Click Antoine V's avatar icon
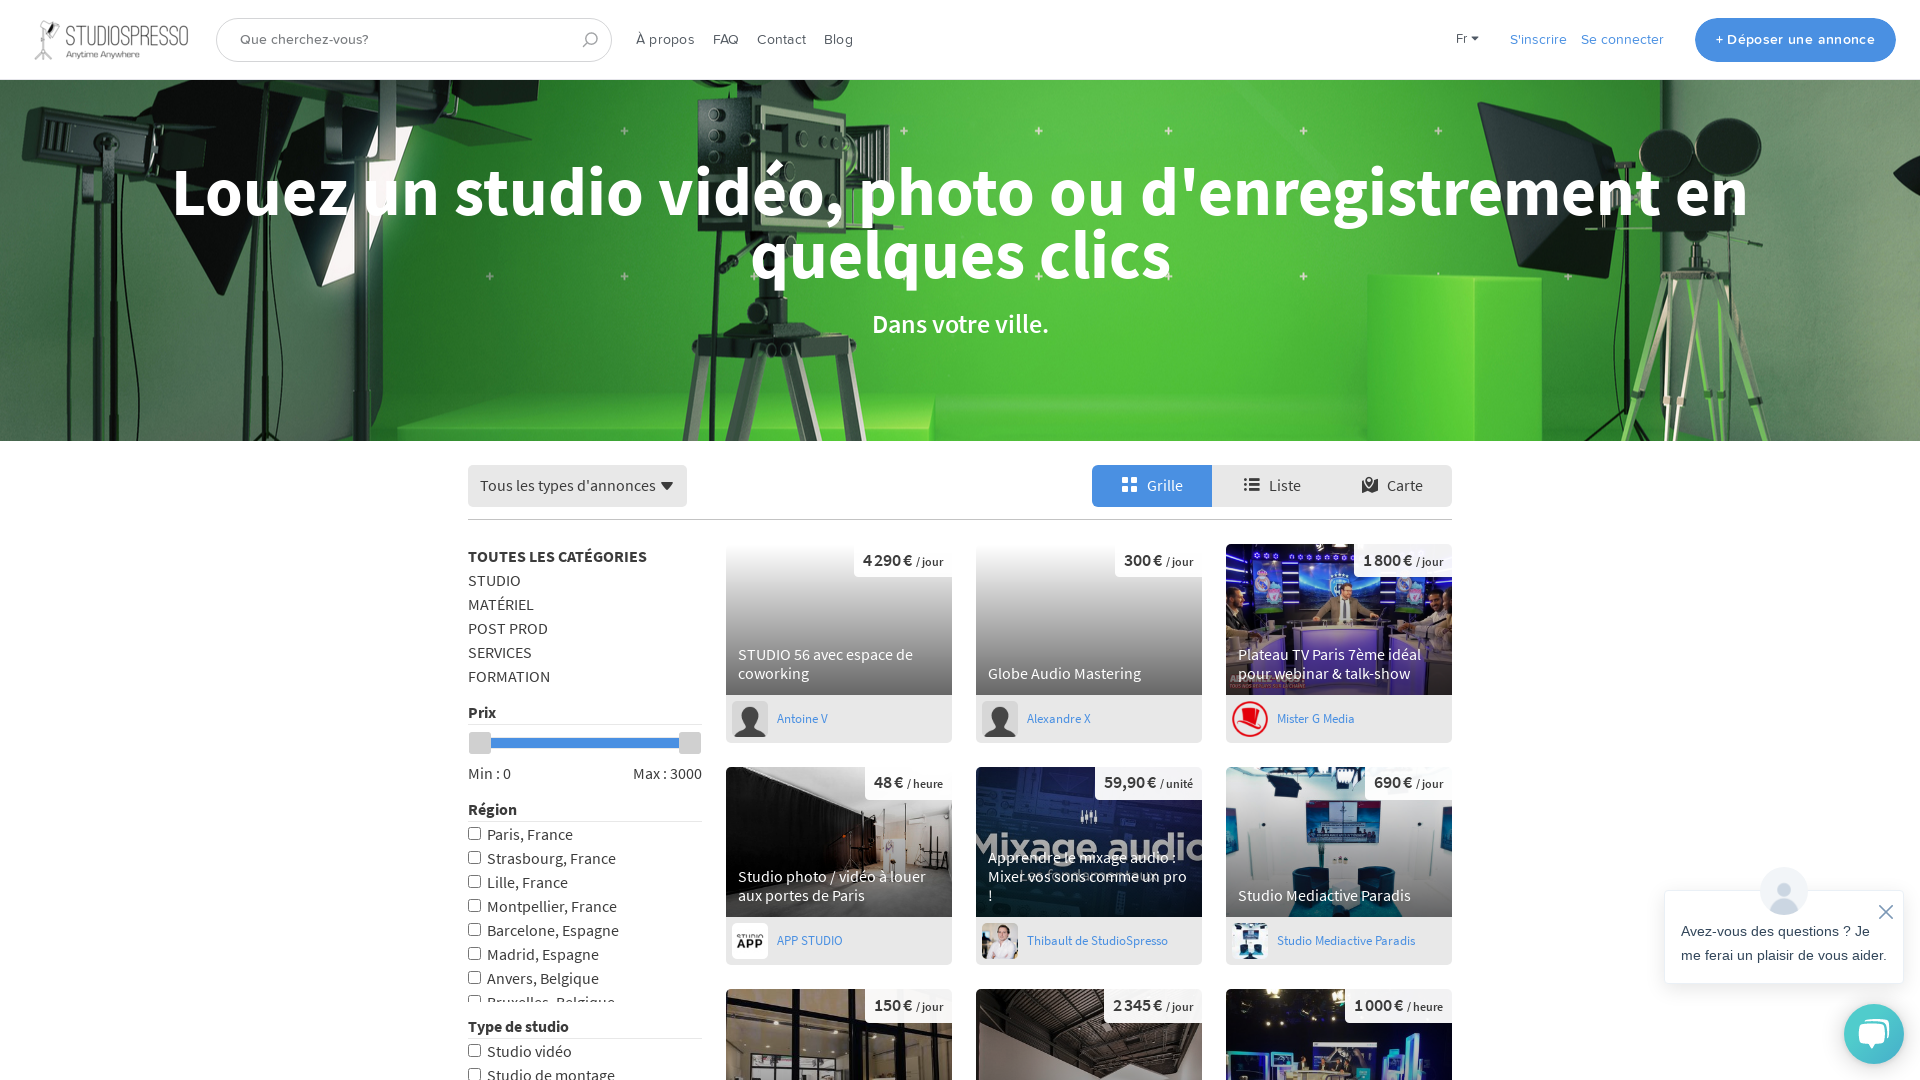This screenshot has height=1080, width=1920. (750, 719)
